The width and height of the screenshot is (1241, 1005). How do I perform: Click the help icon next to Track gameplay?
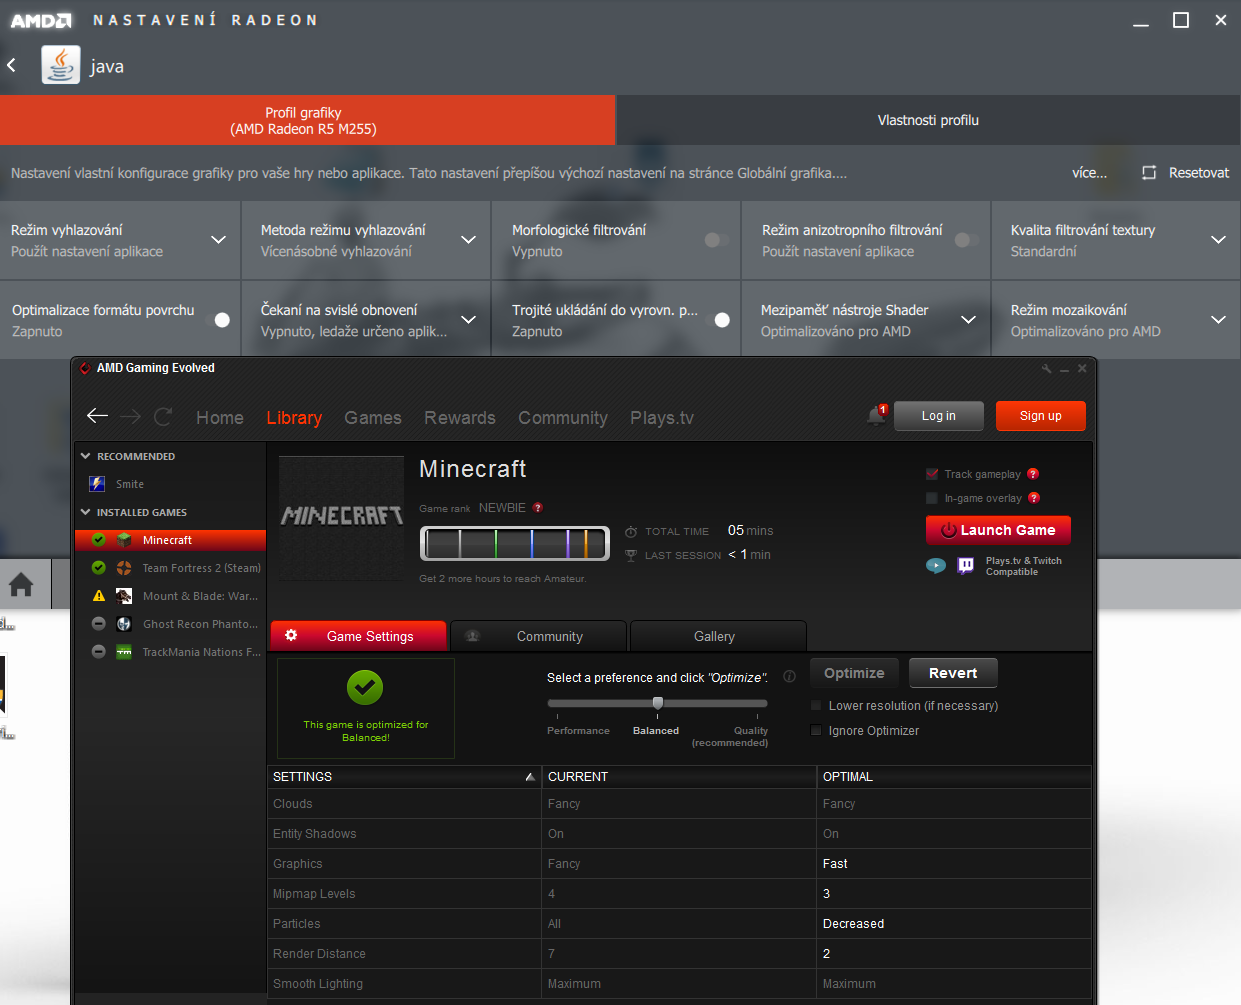click(x=1033, y=474)
